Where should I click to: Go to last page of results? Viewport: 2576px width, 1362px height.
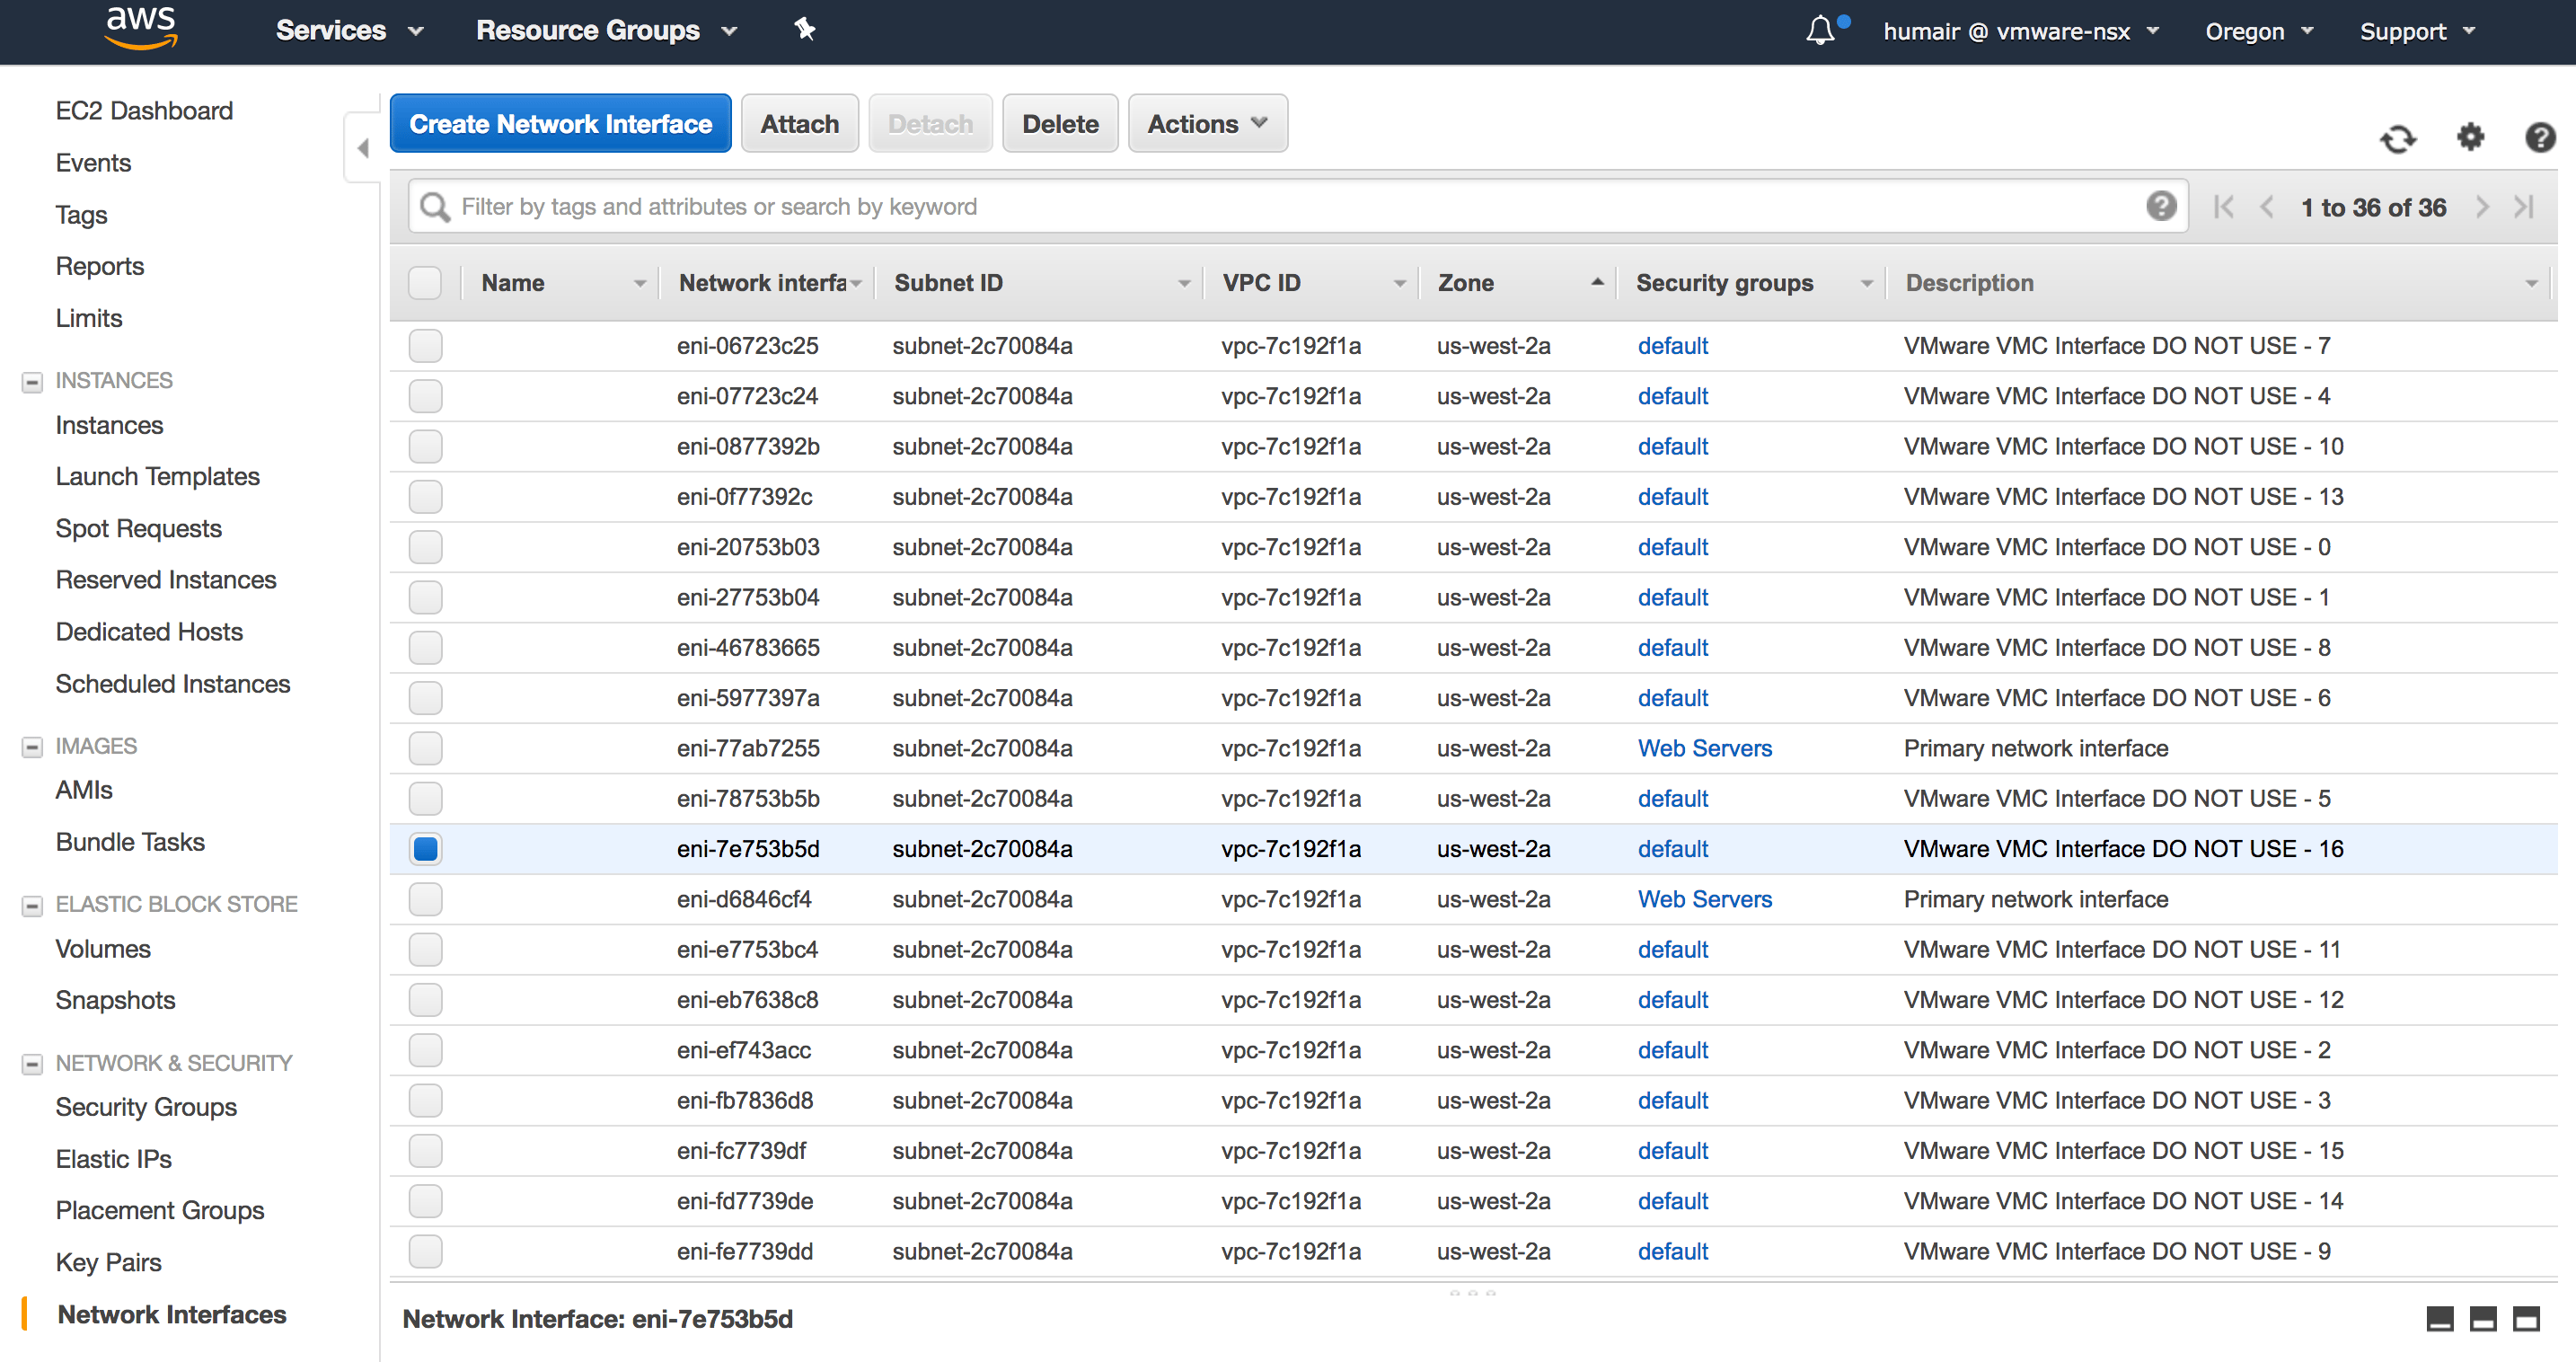pyautogui.click(x=2524, y=207)
